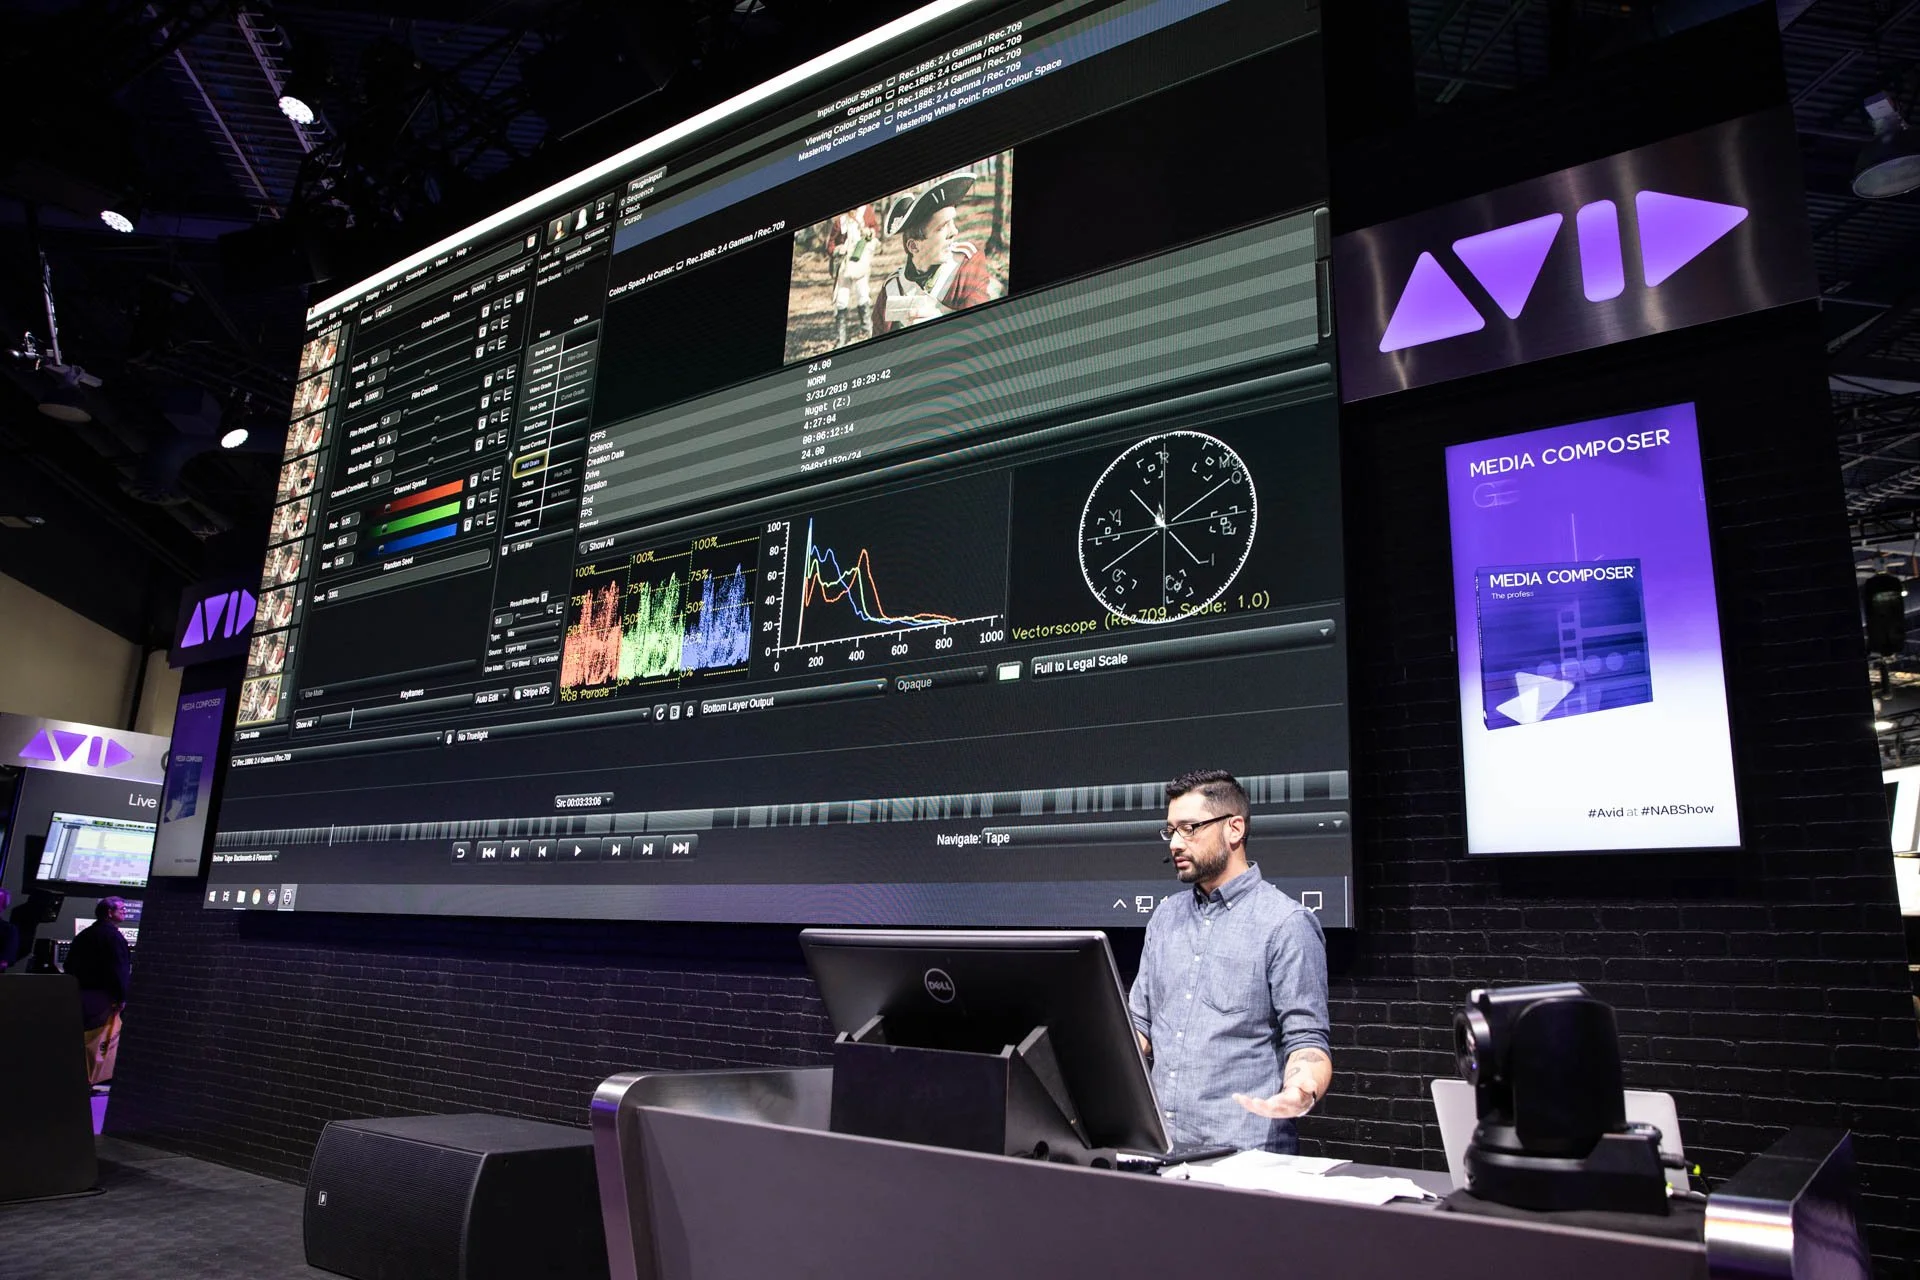Select the For Grade matte option

[547, 660]
